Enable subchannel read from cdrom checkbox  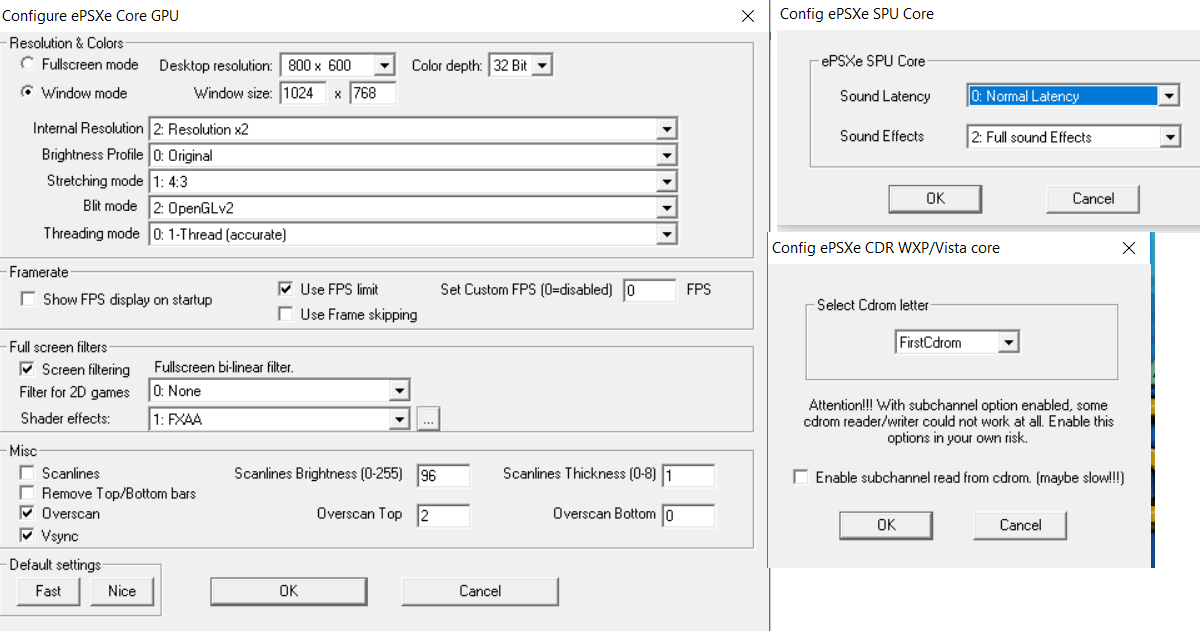click(800, 478)
